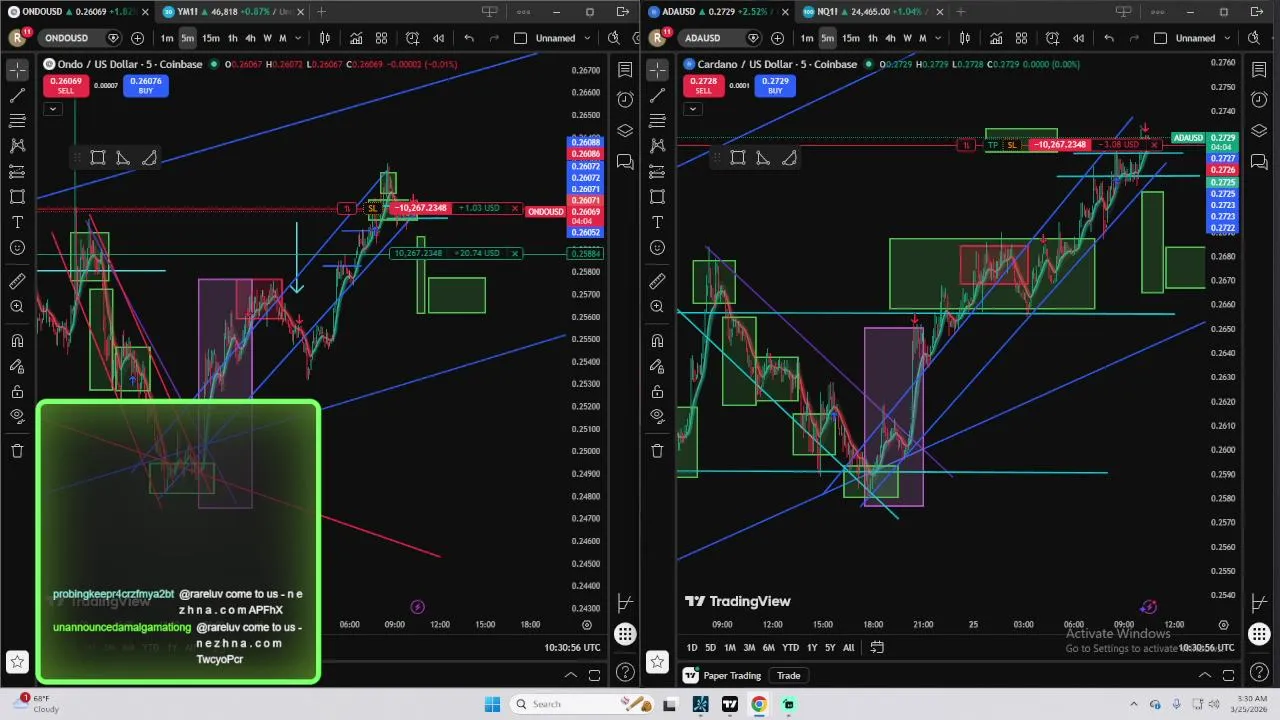The image size is (1280, 720).
Task: Open help center question icon in ADAUSD window
Action: [x=1259, y=672]
